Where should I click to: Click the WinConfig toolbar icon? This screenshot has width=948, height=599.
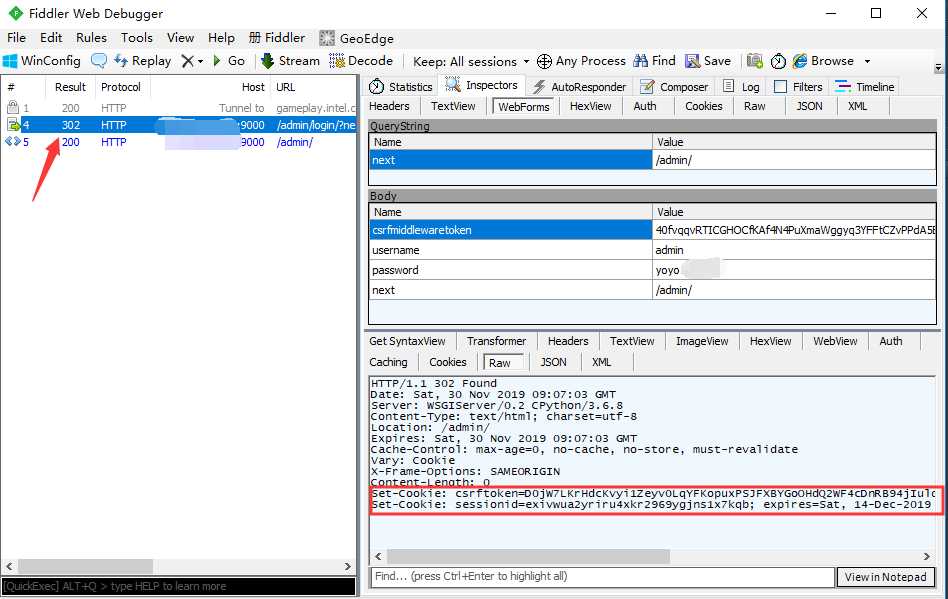pos(11,61)
